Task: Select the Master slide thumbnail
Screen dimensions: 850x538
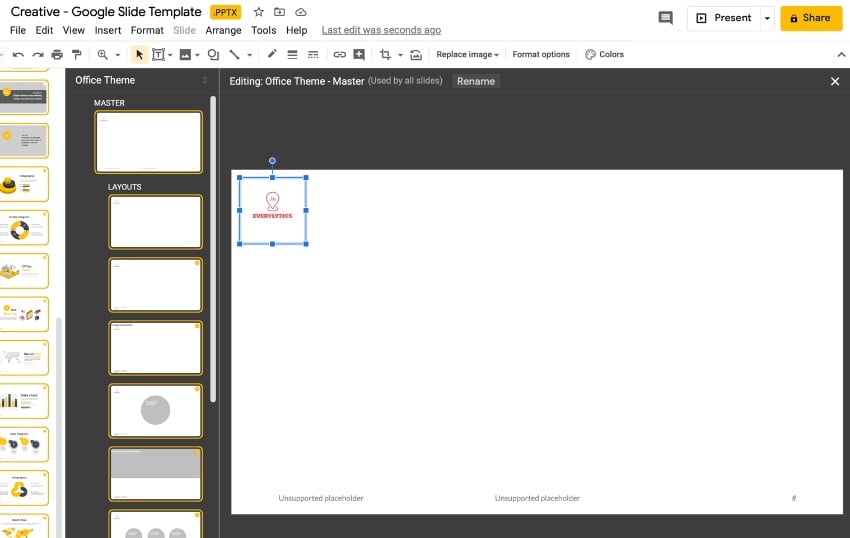Action: [148, 142]
